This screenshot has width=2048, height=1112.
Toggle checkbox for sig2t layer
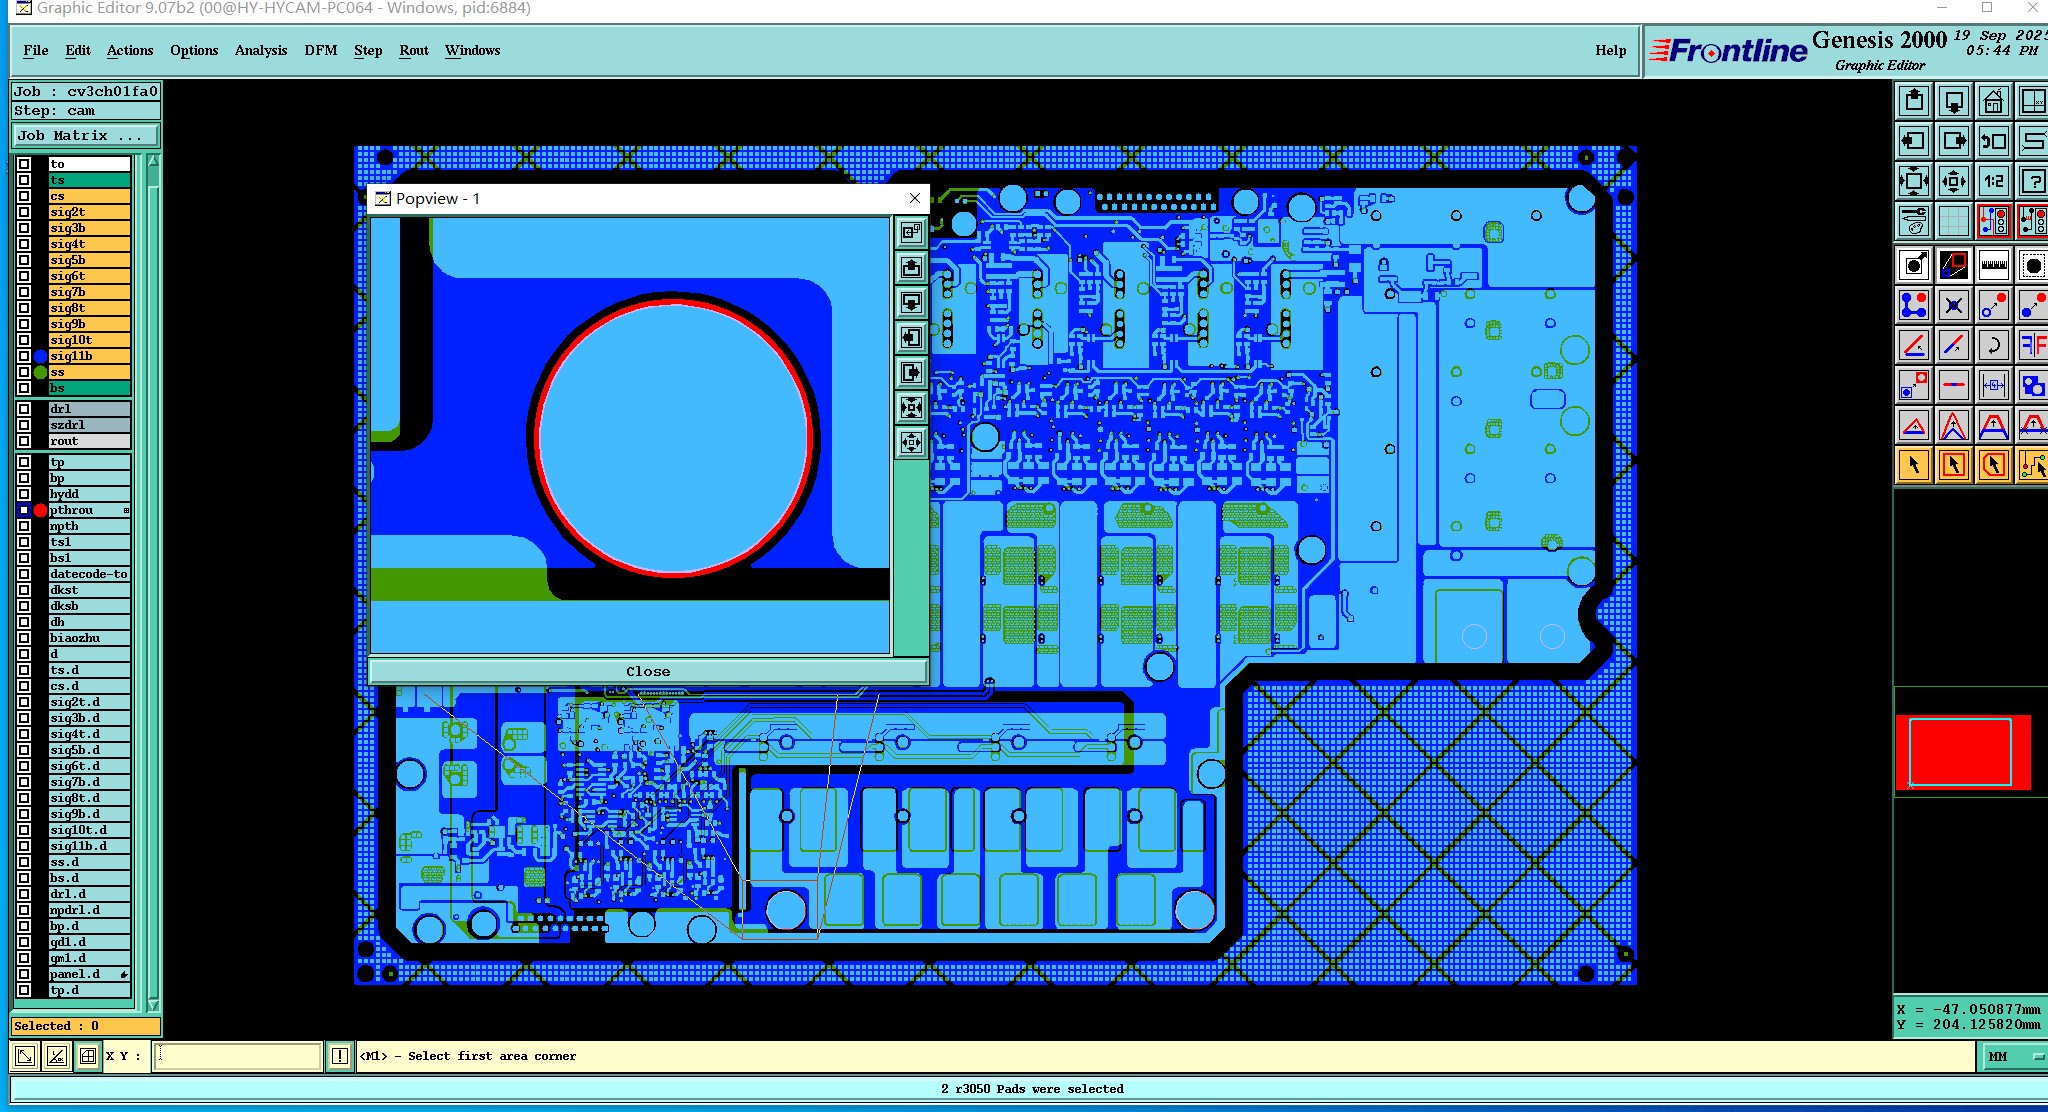point(24,212)
